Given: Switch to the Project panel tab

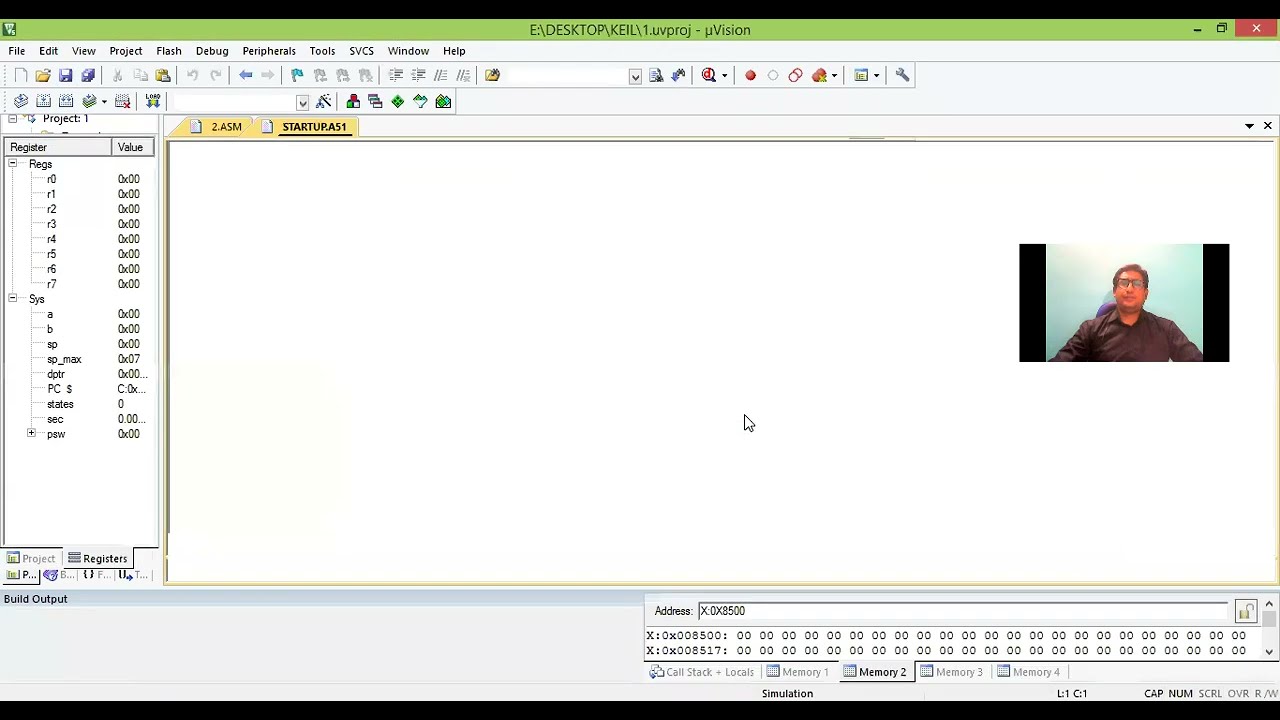Looking at the screenshot, I should pos(31,559).
